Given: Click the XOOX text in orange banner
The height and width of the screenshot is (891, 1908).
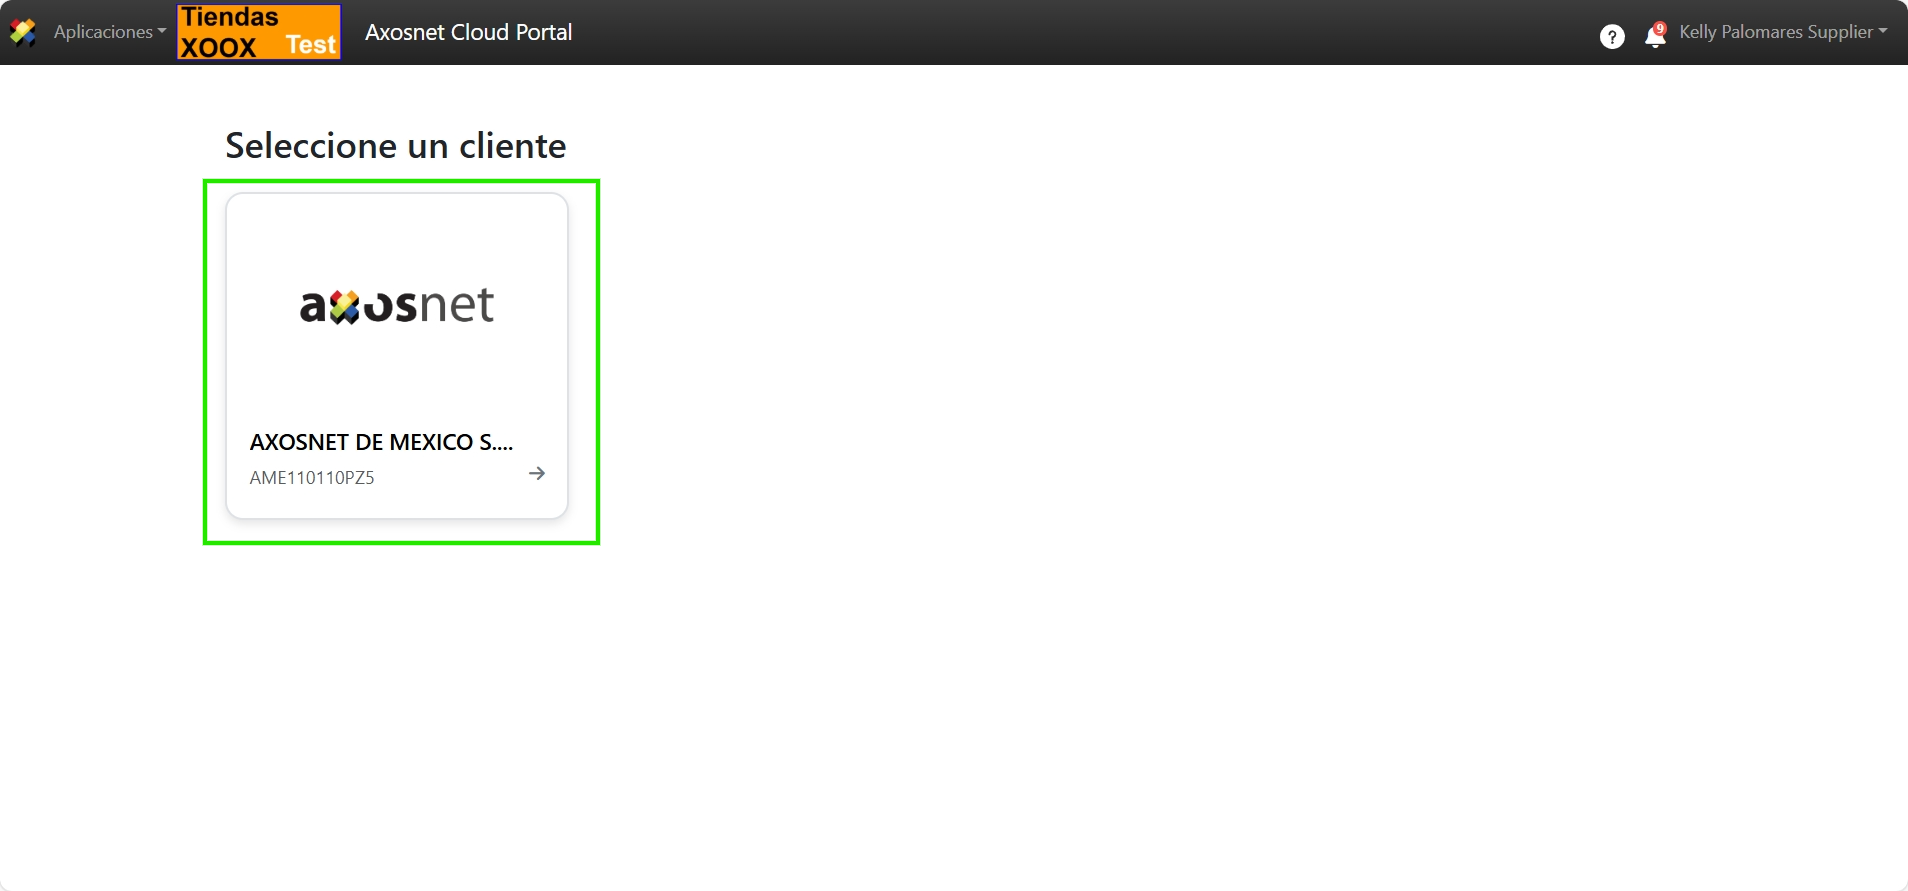Looking at the screenshot, I should pyautogui.click(x=218, y=47).
